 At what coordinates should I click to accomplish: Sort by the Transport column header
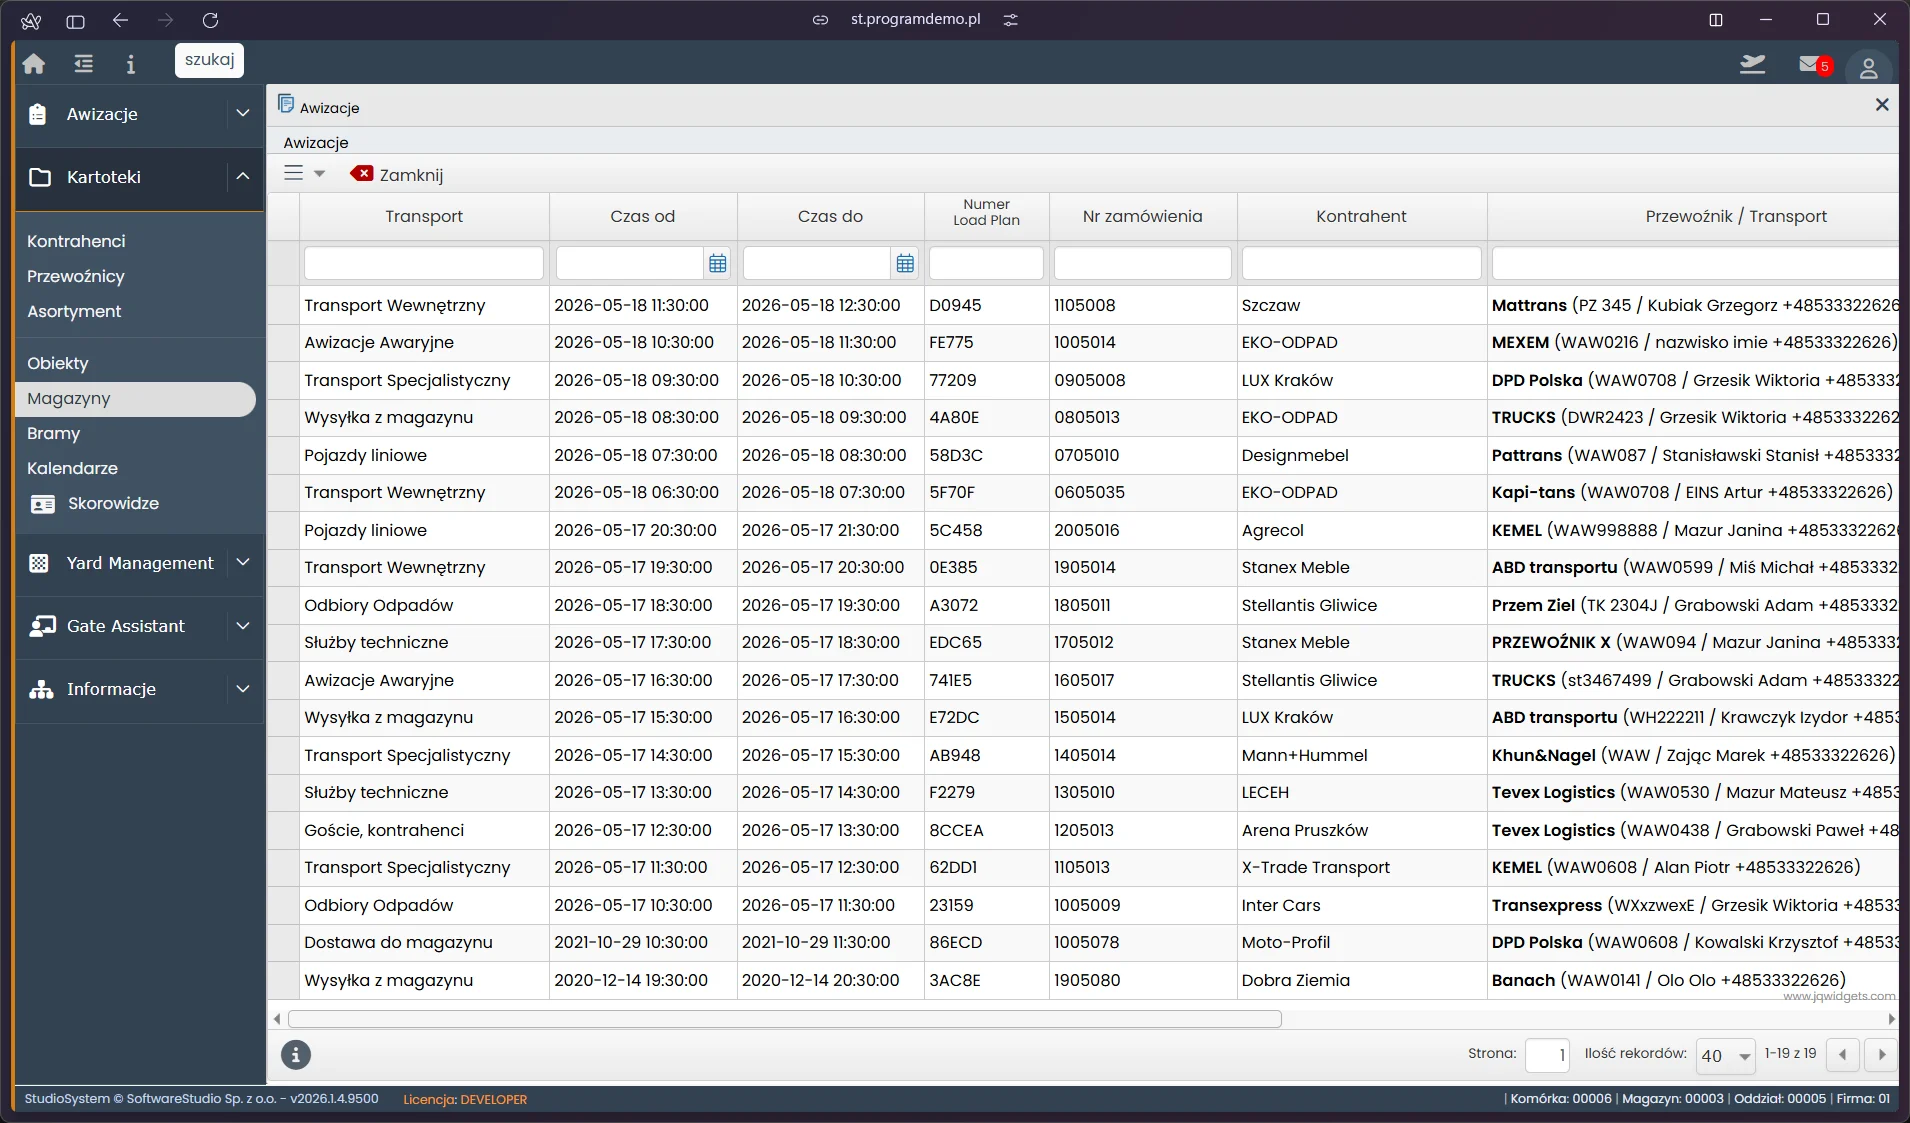click(x=424, y=216)
